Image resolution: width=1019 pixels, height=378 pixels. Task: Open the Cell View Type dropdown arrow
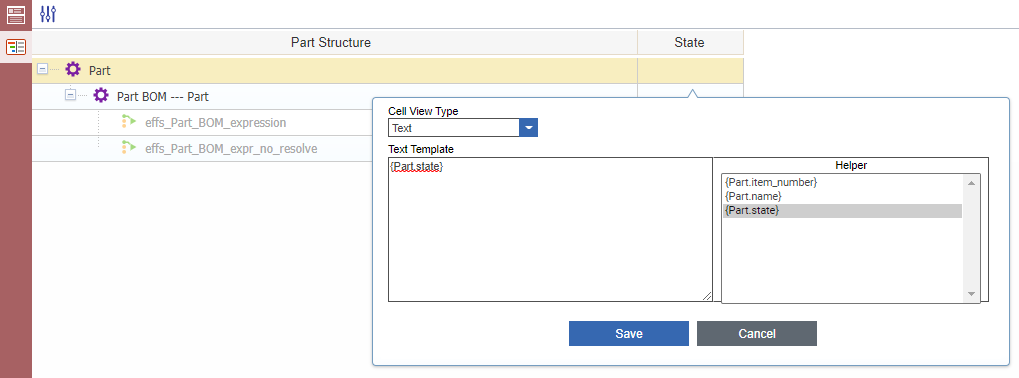click(528, 128)
